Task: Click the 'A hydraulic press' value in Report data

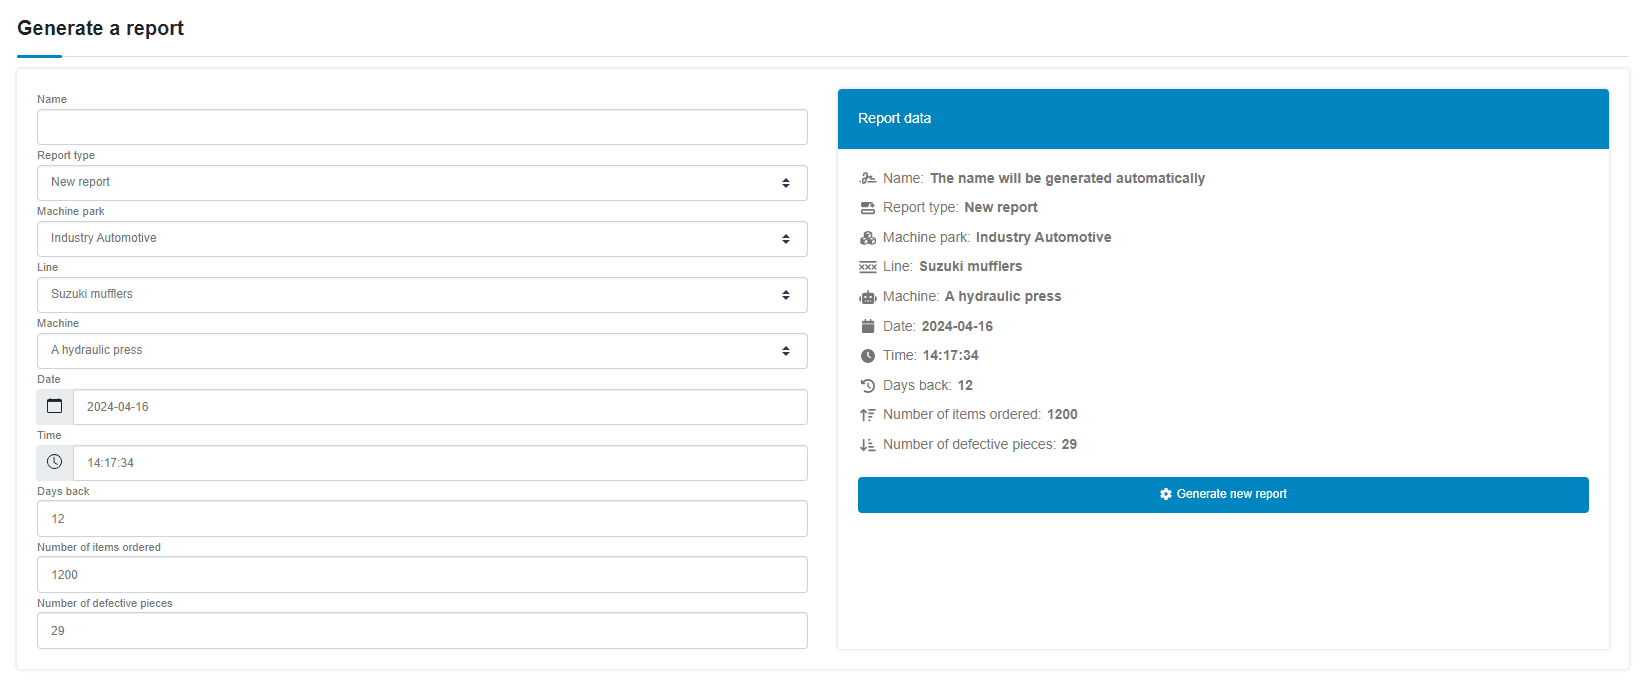Action: tap(1003, 296)
